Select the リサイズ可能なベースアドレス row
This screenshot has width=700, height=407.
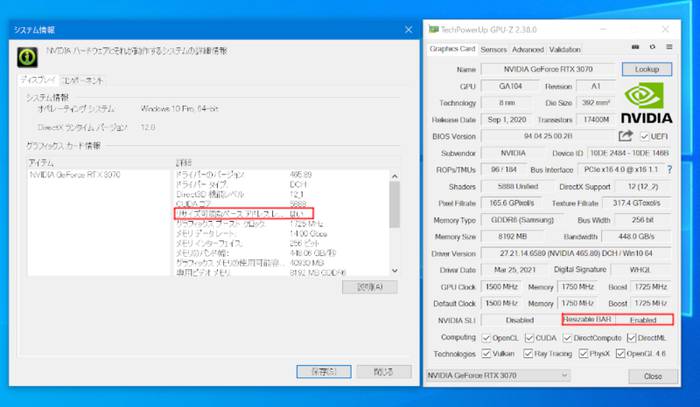point(244,213)
